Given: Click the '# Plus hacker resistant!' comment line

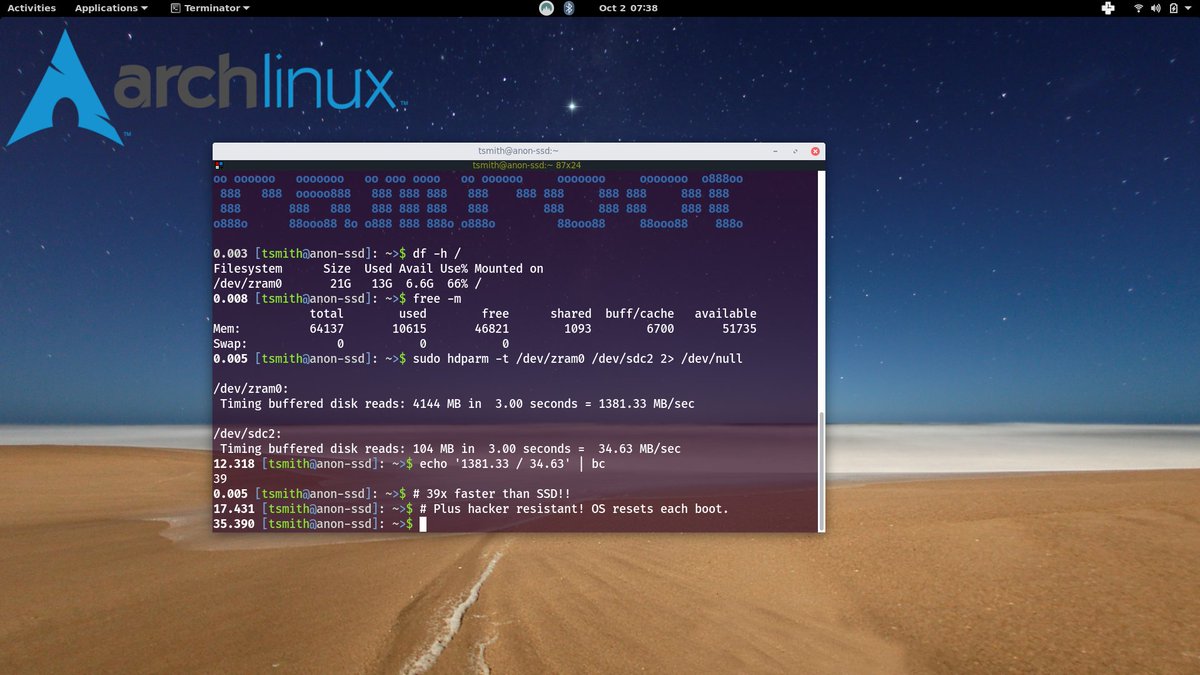Looking at the screenshot, I should [x=574, y=509].
